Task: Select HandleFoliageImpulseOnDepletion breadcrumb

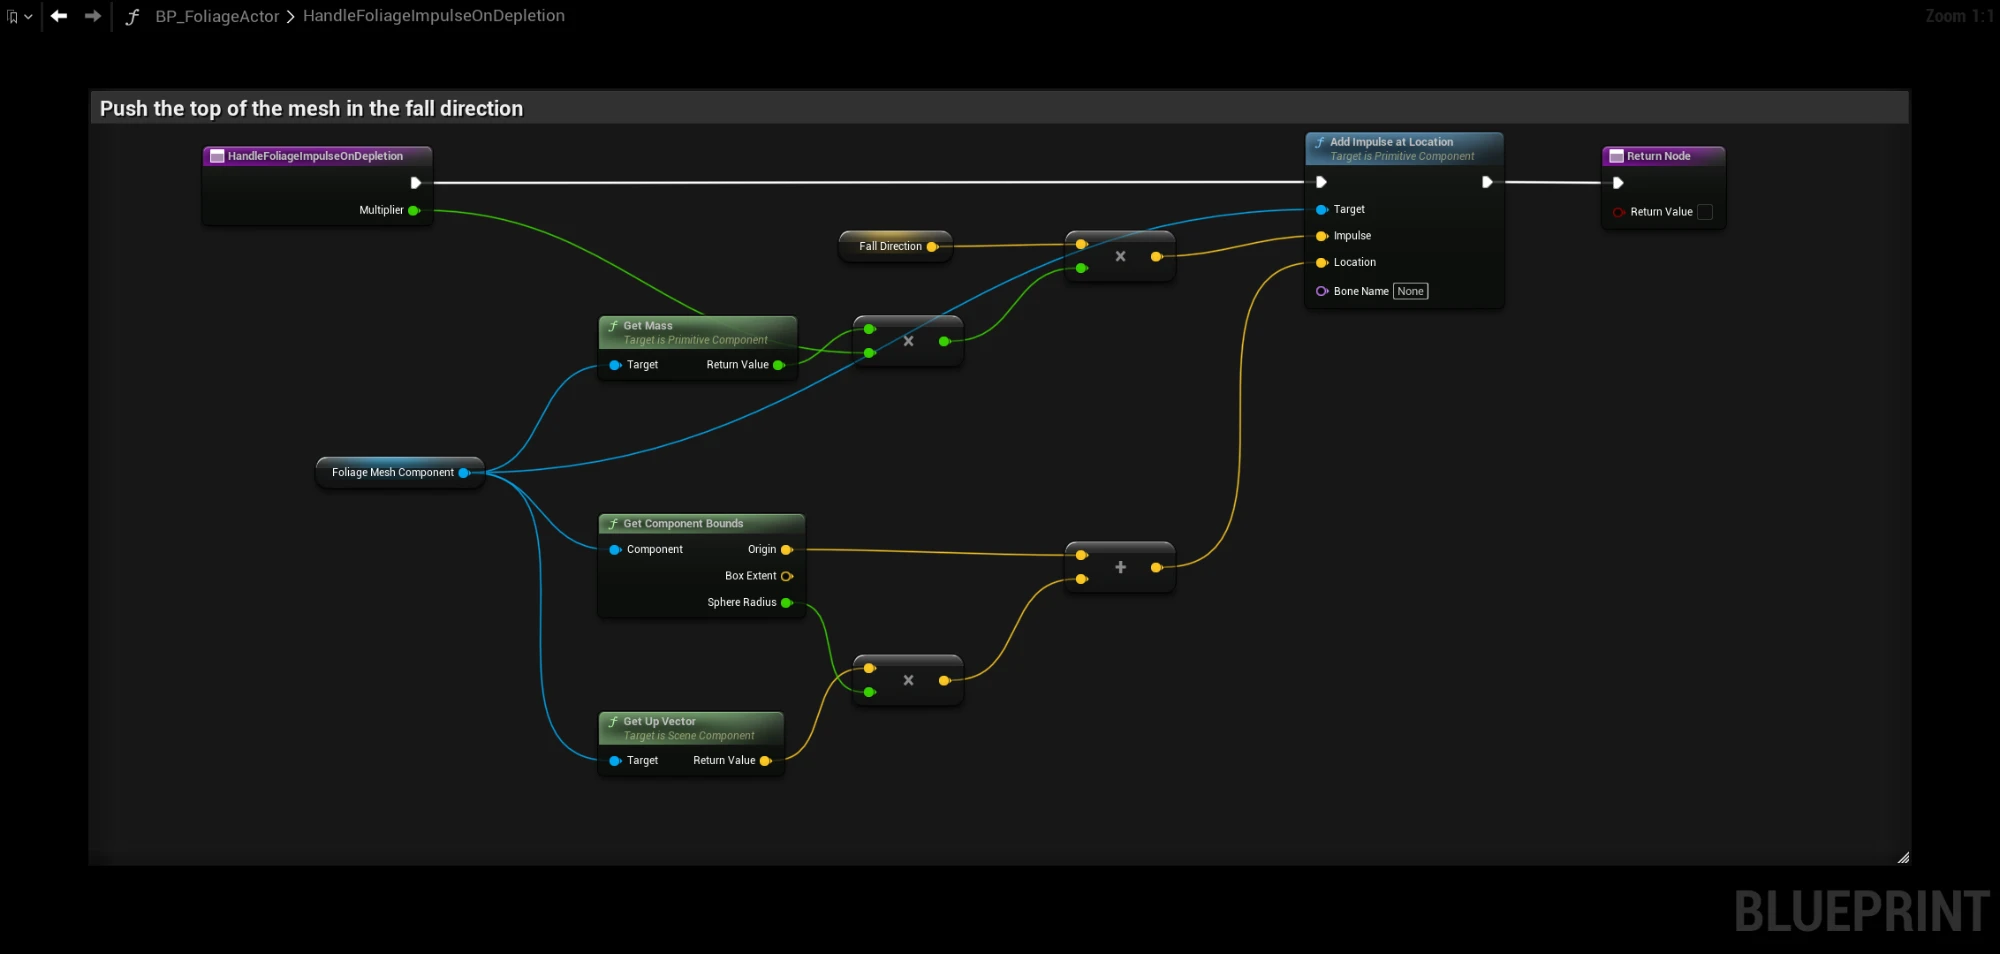Action: [434, 16]
